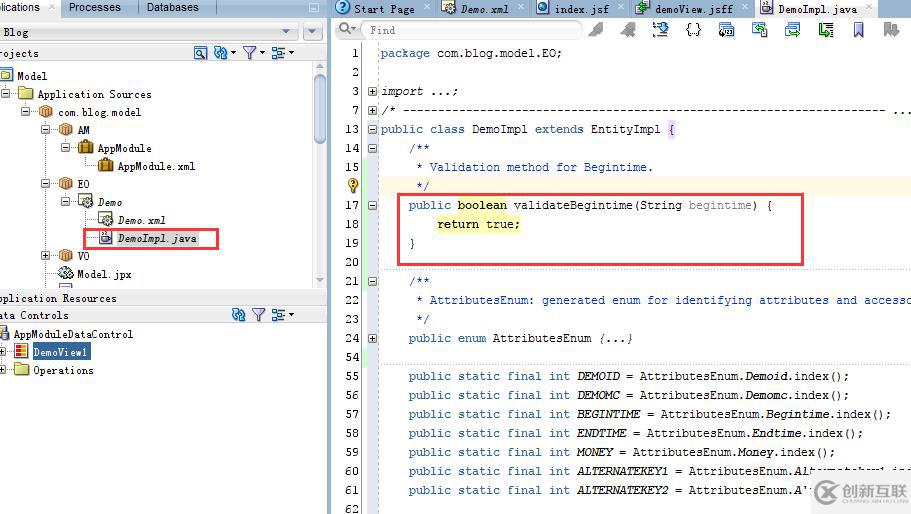Click the Data Controls Display Options icon
Image resolution: width=911 pixels, height=514 pixels.
279,315
